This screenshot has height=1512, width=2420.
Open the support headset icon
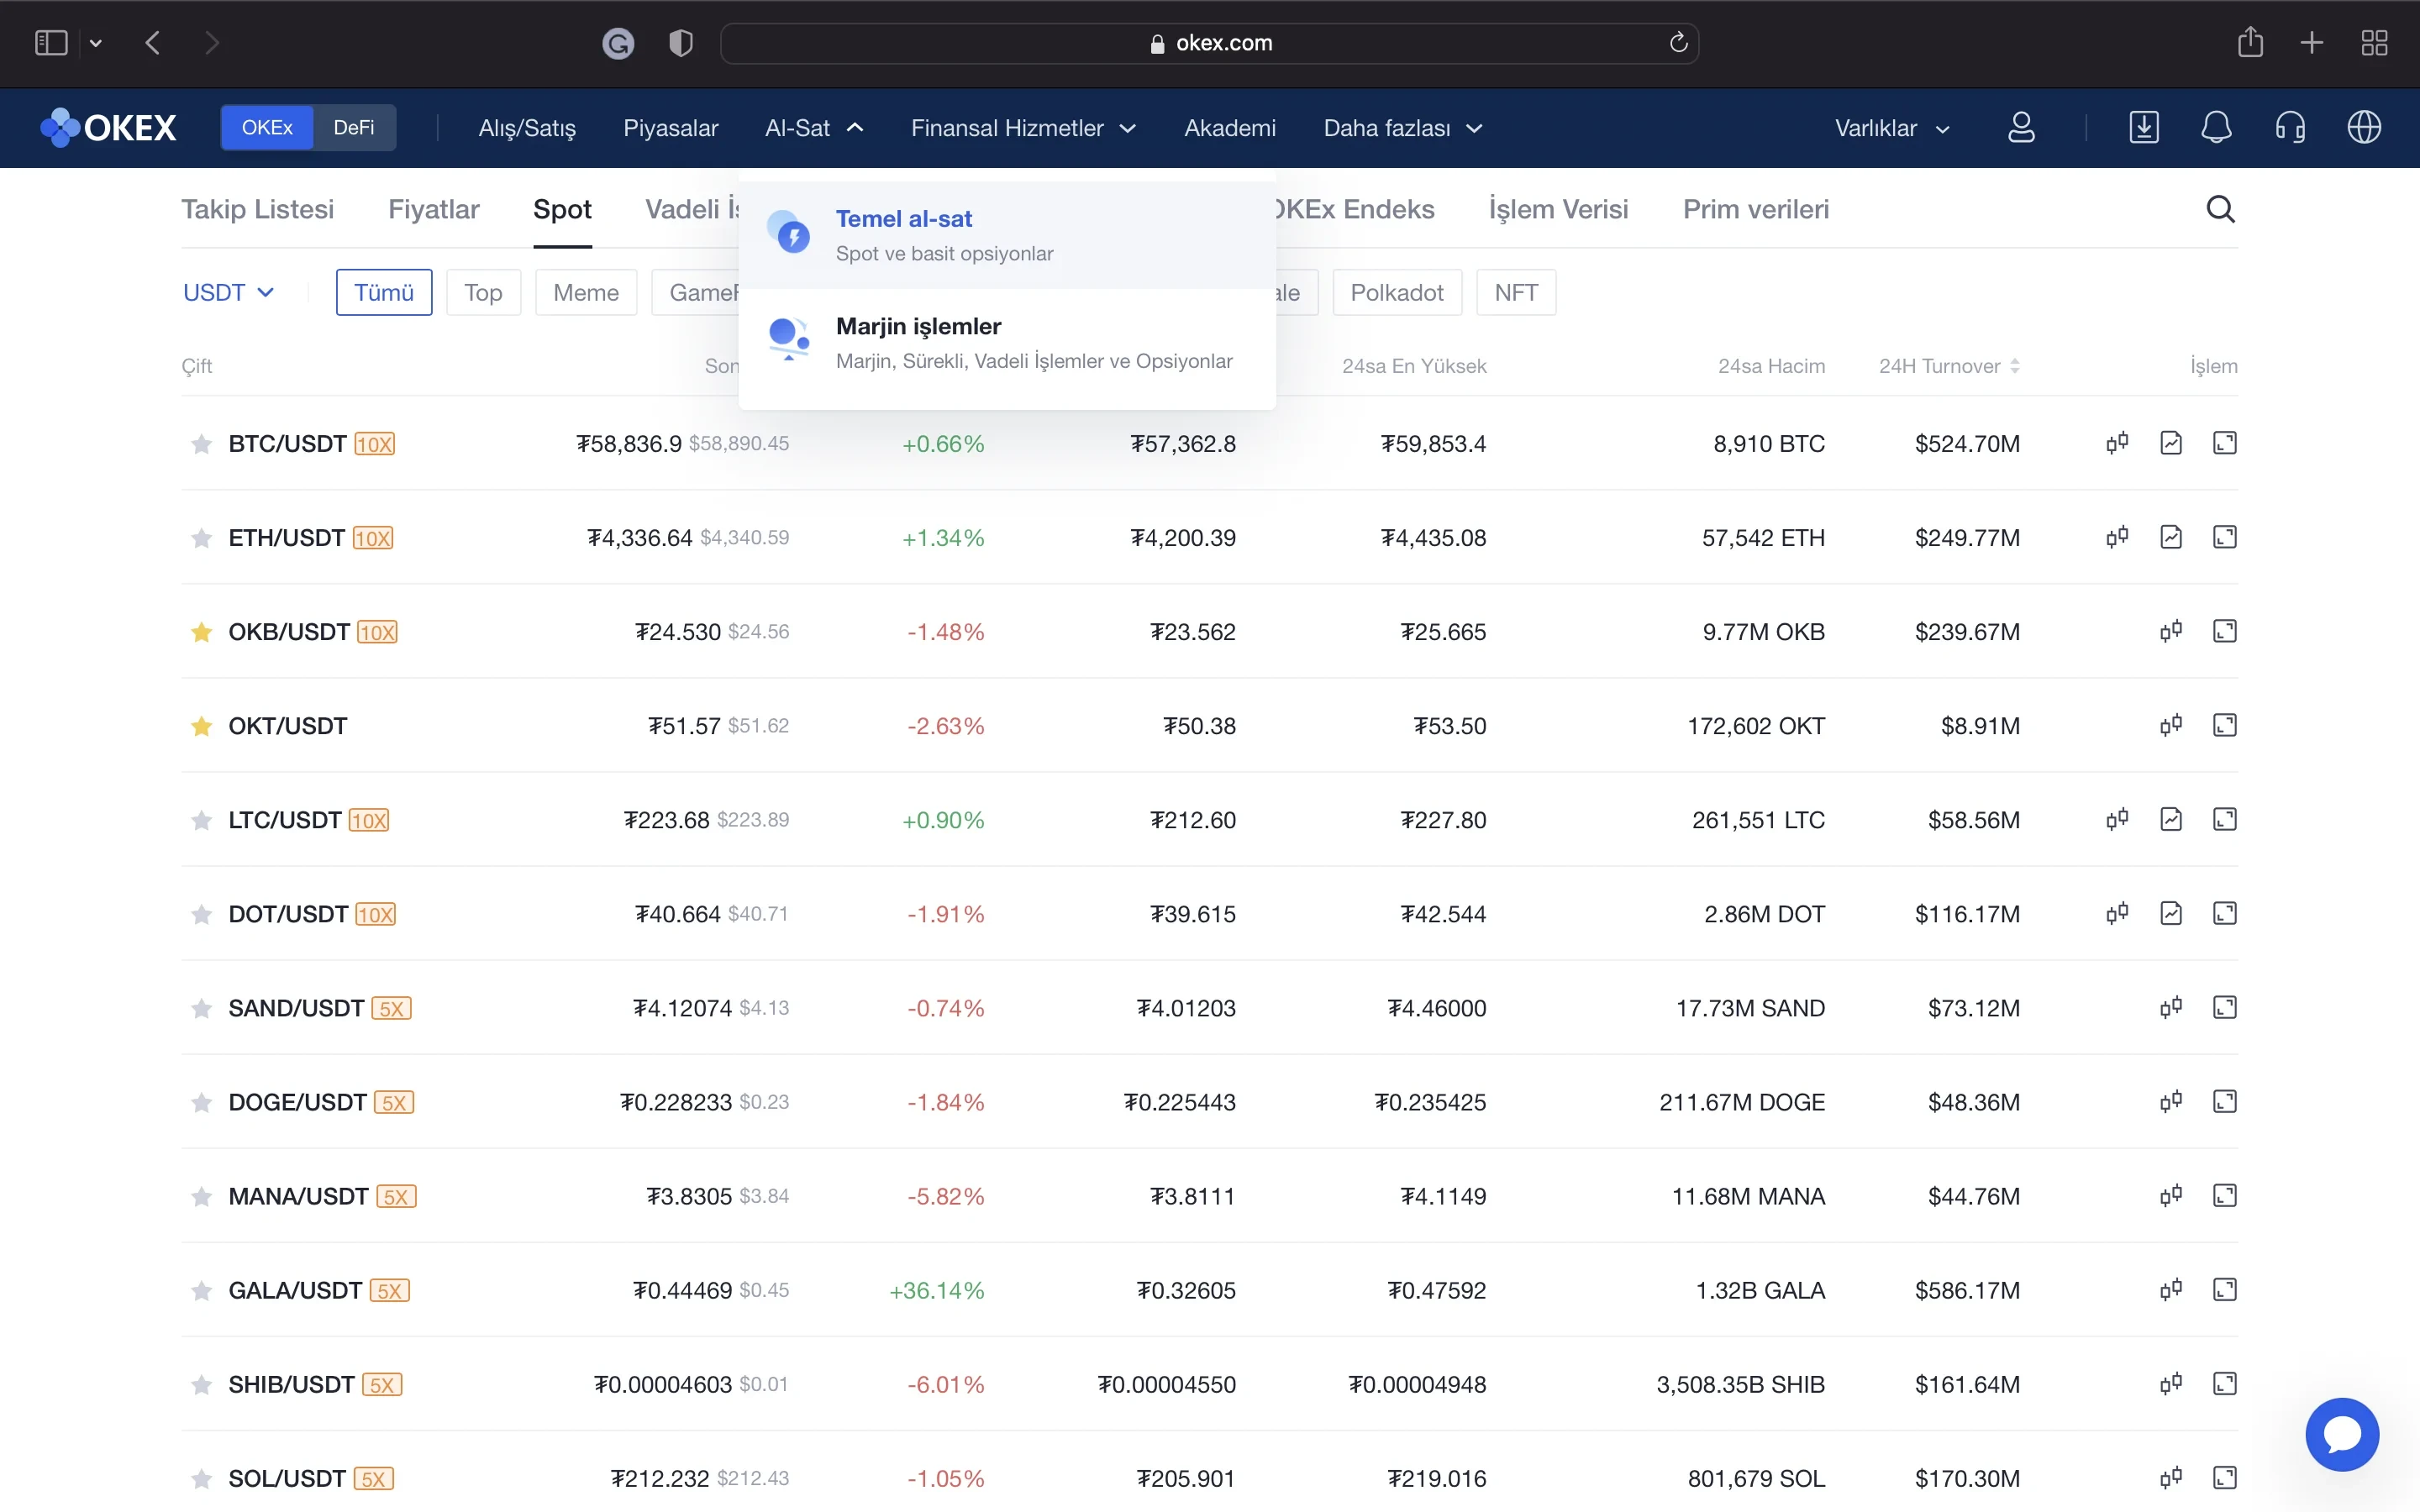2290,128
